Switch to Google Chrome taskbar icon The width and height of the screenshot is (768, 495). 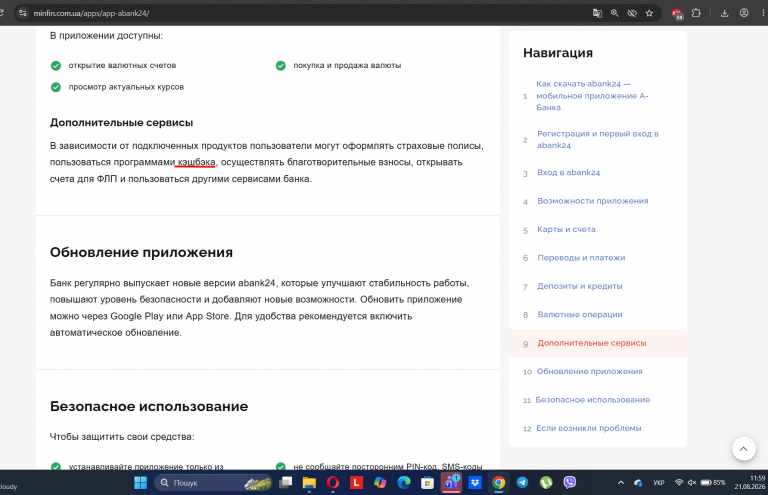[499, 483]
